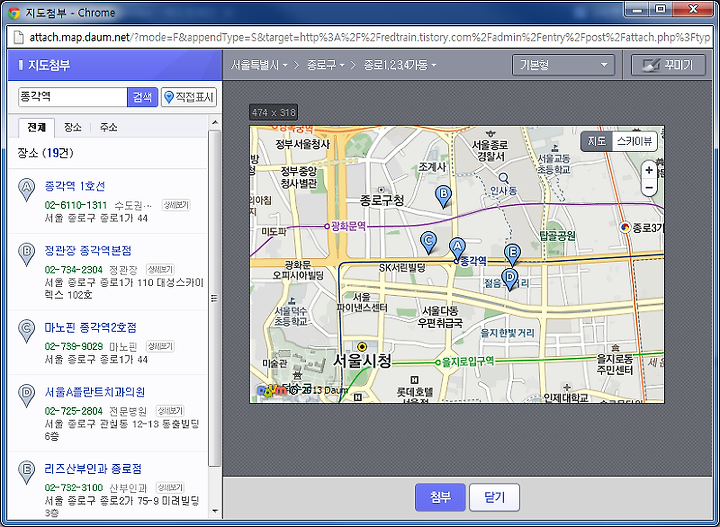Open the 리즈산부인과 종로점 result link
Screen dimensions: 720x527
click(93, 469)
